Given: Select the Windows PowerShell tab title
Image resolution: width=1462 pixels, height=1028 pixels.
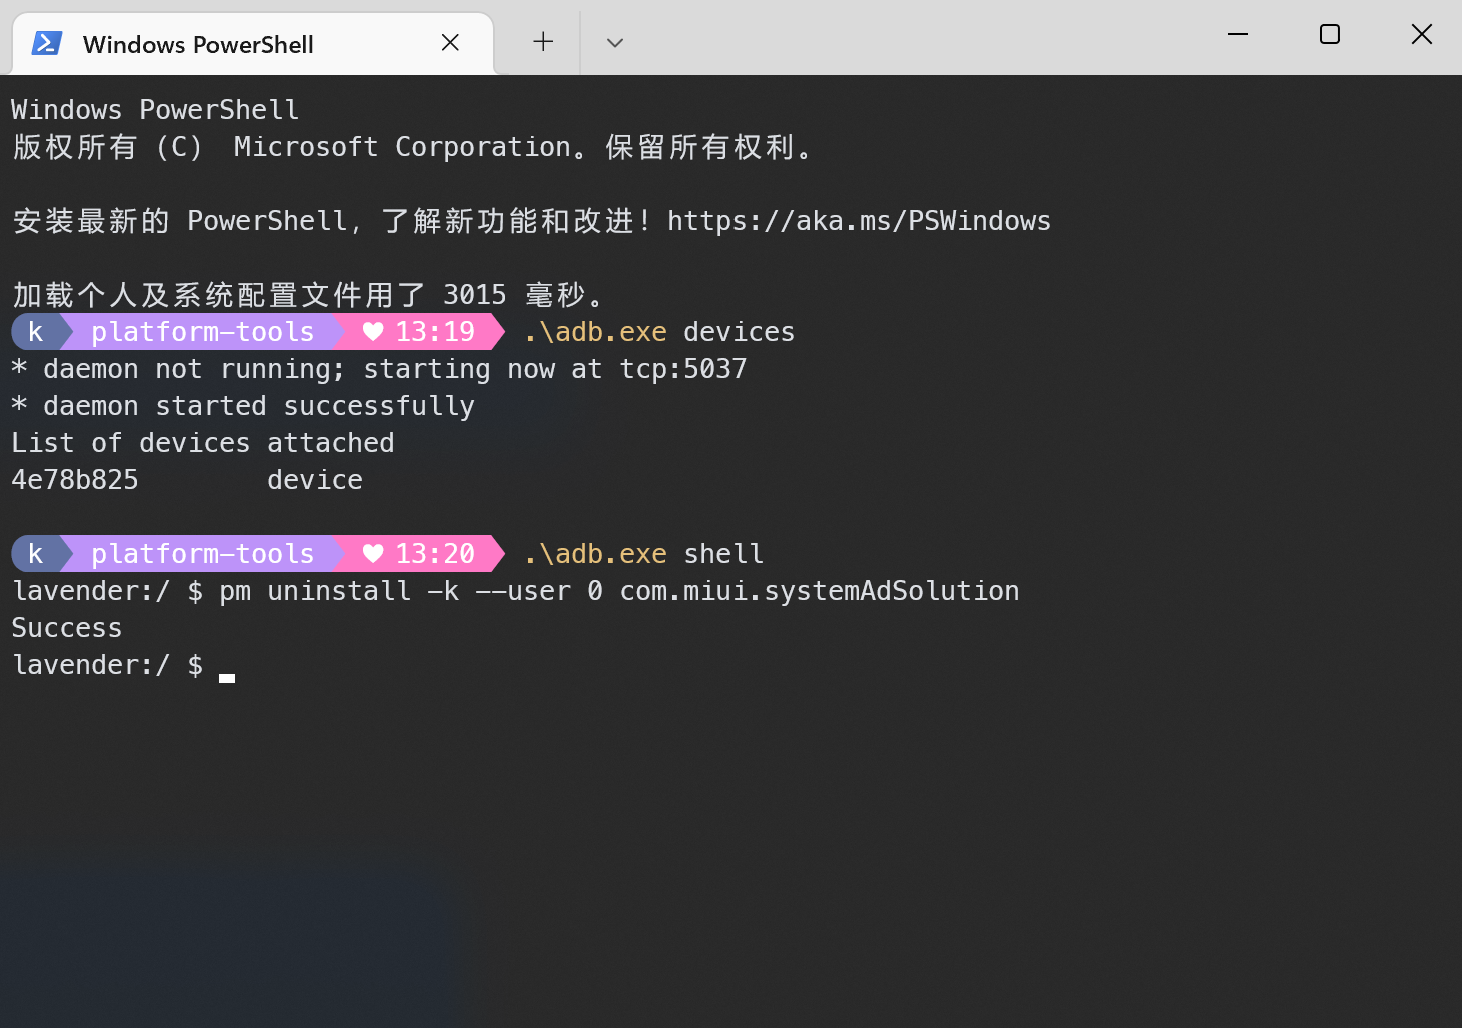Looking at the screenshot, I should pyautogui.click(x=198, y=44).
